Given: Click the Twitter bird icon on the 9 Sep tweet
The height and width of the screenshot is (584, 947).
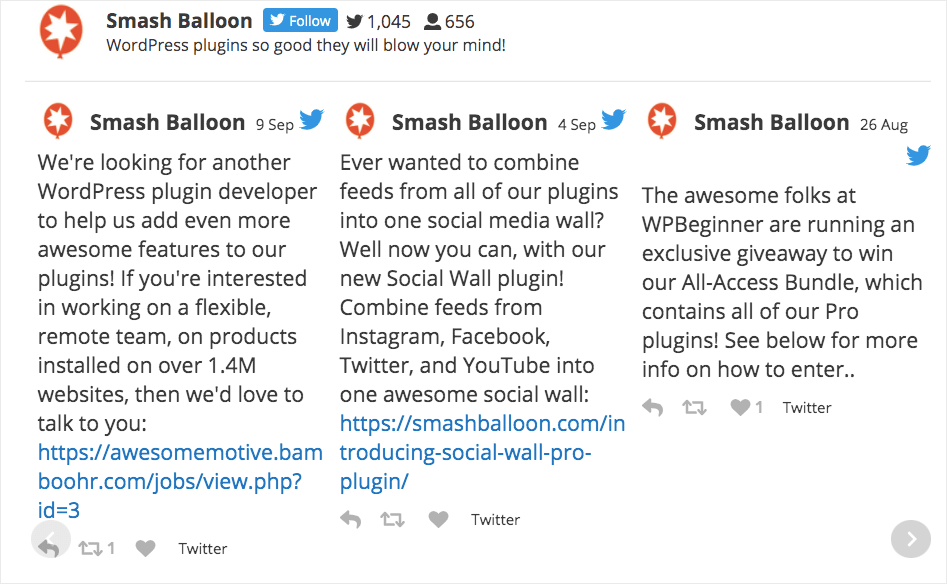Looking at the screenshot, I should 311,118.
